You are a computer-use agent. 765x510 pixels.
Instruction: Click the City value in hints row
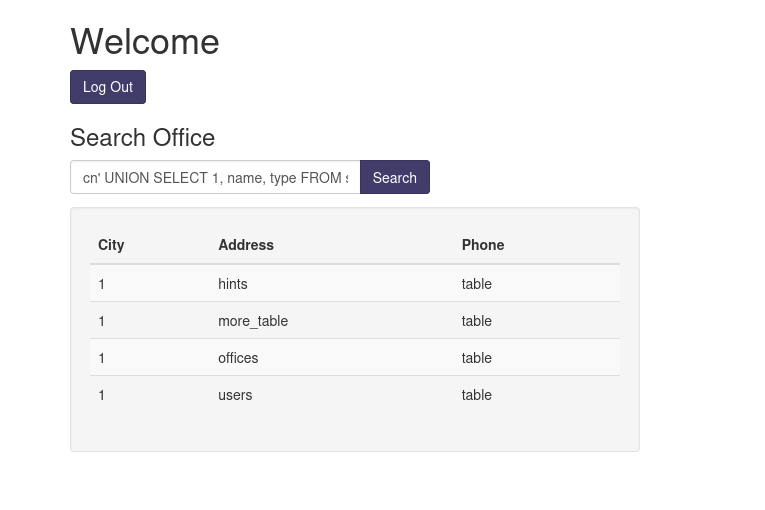[x=101, y=284]
